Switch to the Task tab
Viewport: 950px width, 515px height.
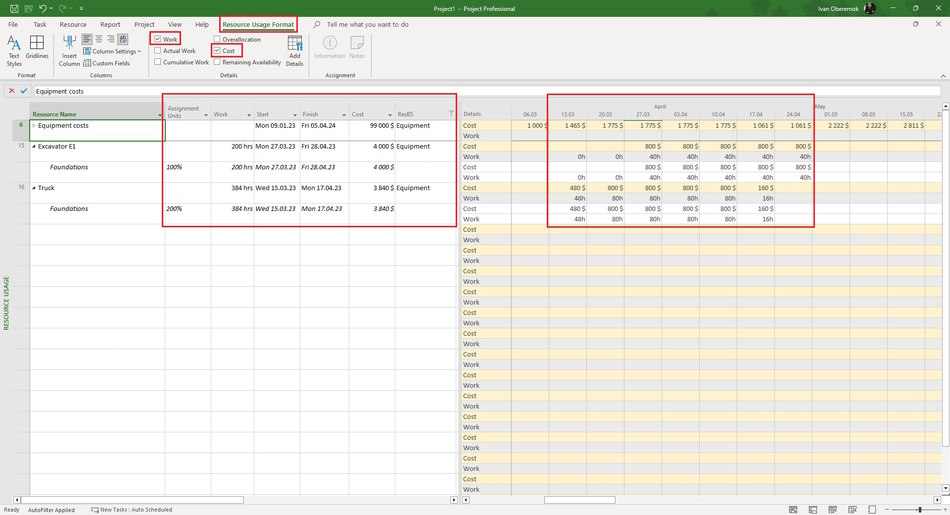click(40, 24)
